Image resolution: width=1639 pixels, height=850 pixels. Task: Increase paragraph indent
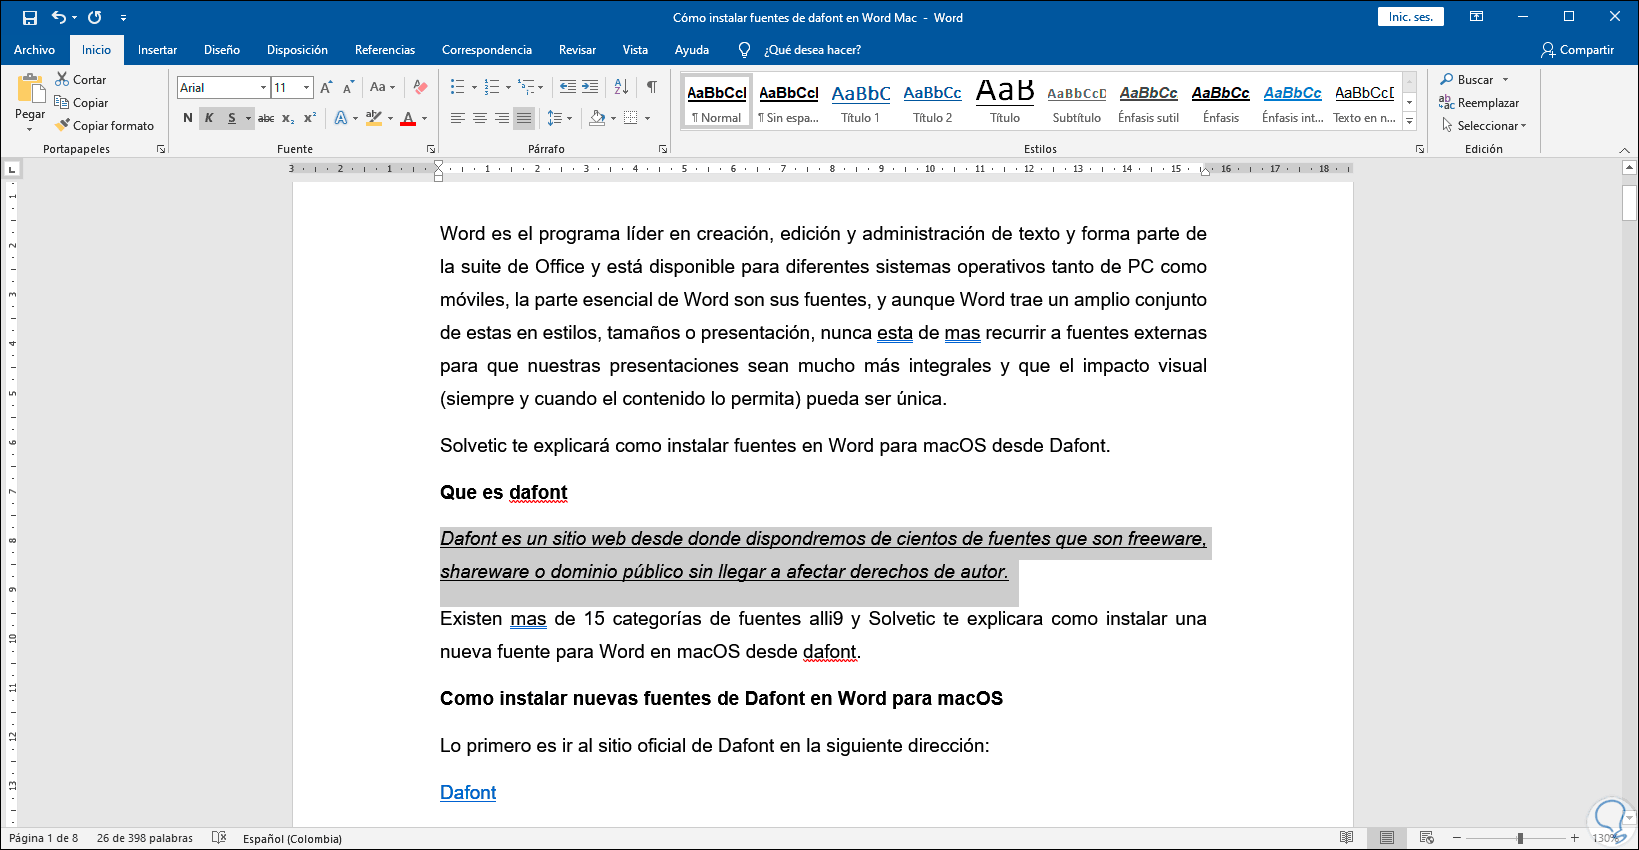[590, 88]
